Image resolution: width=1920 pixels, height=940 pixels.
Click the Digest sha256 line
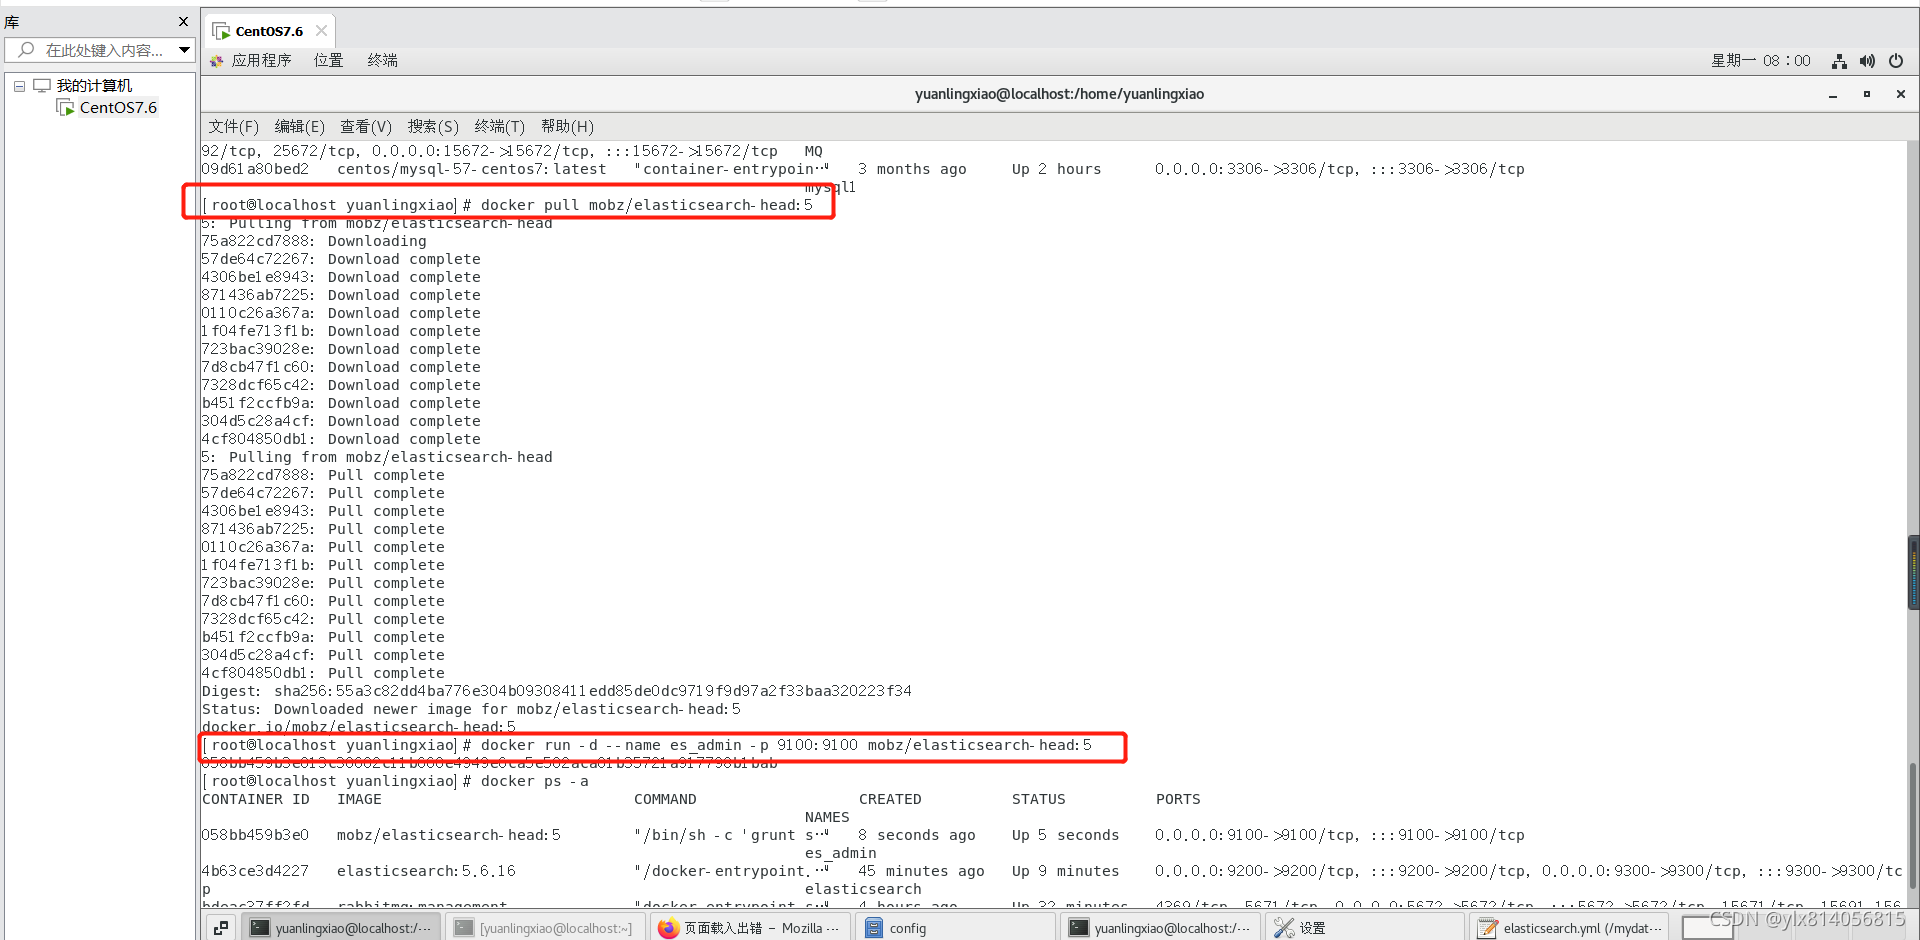click(x=557, y=691)
